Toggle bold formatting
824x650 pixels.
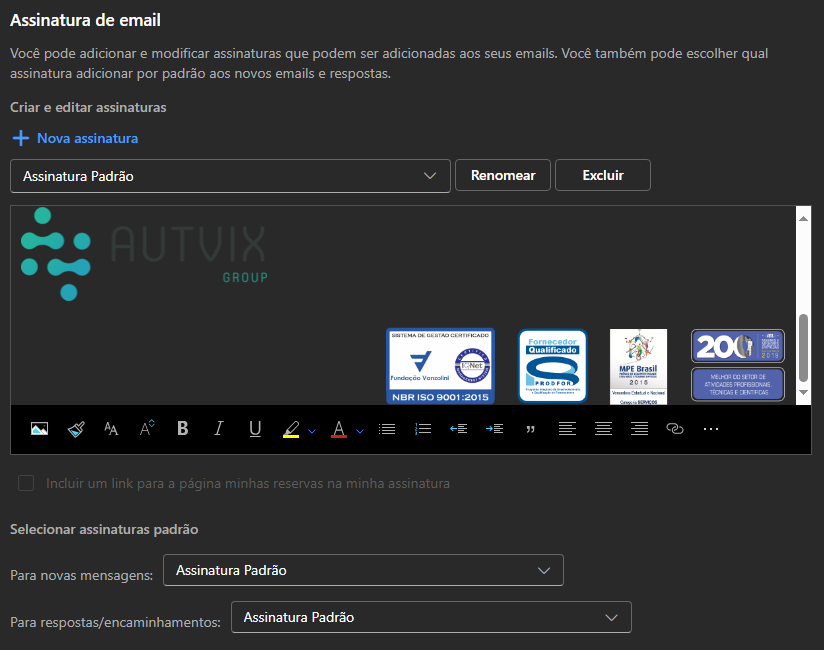182,429
